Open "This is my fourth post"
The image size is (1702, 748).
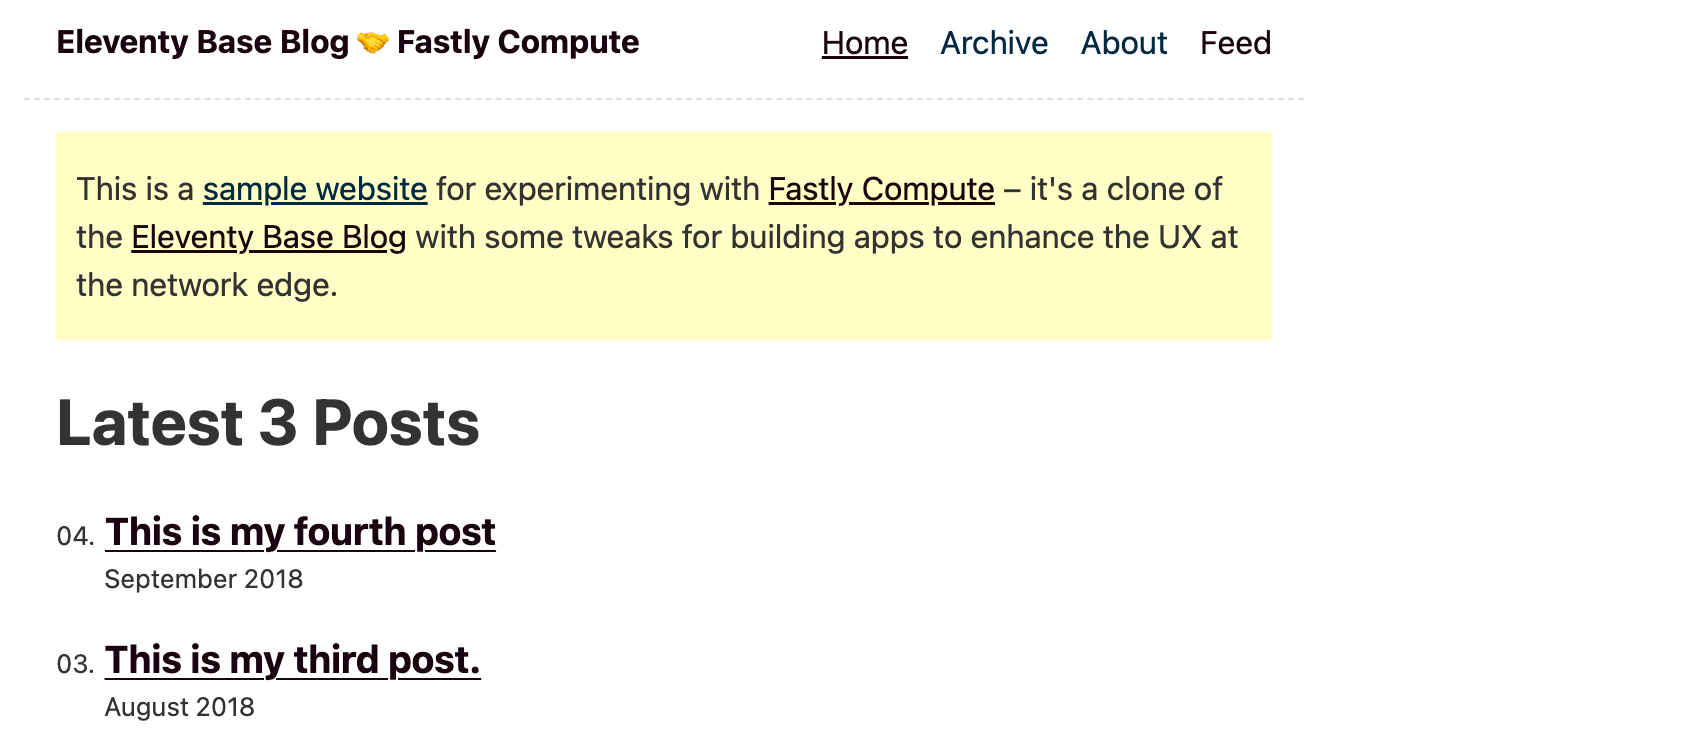(x=300, y=532)
